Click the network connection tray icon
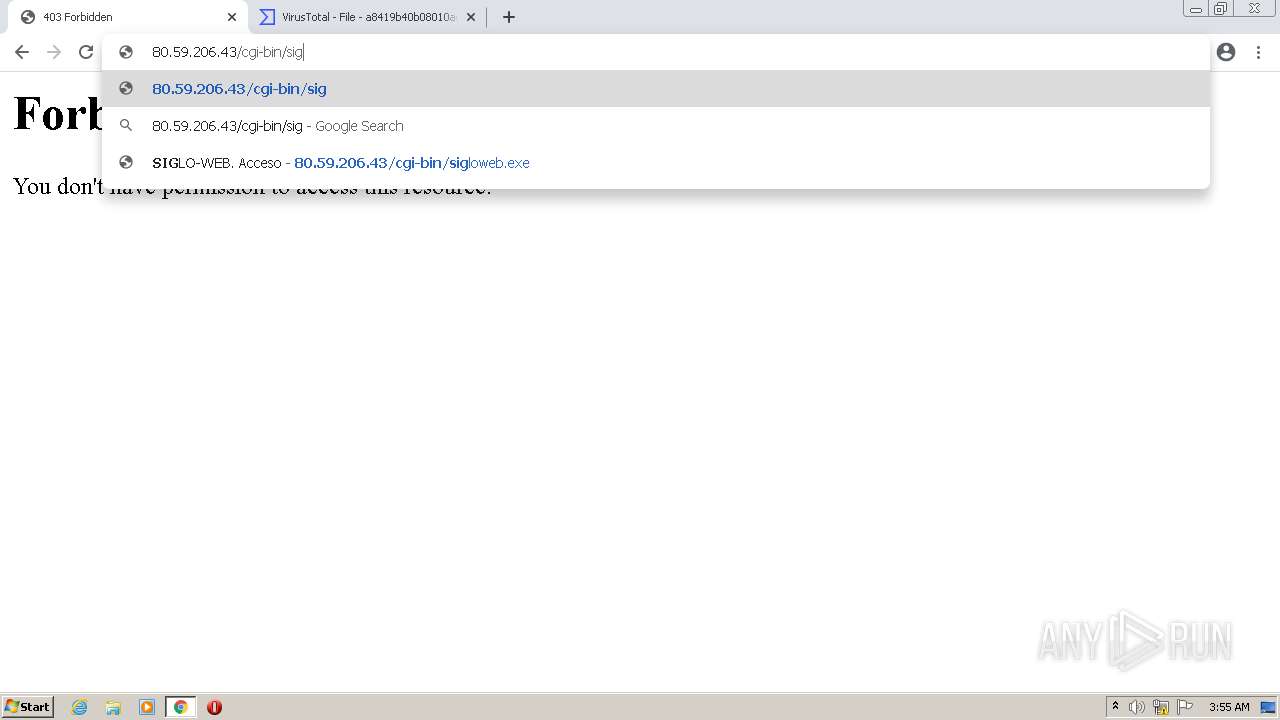The image size is (1280, 720). [x=1161, y=707]
